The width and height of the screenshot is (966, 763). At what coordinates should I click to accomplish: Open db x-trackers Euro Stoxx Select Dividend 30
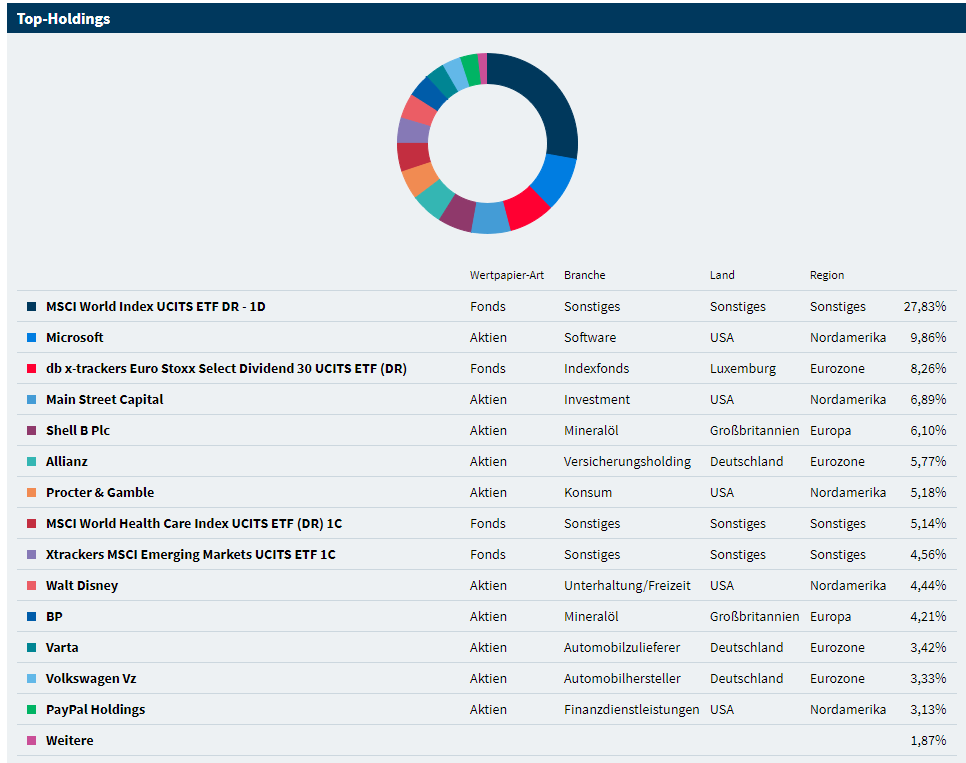[226, 369]
